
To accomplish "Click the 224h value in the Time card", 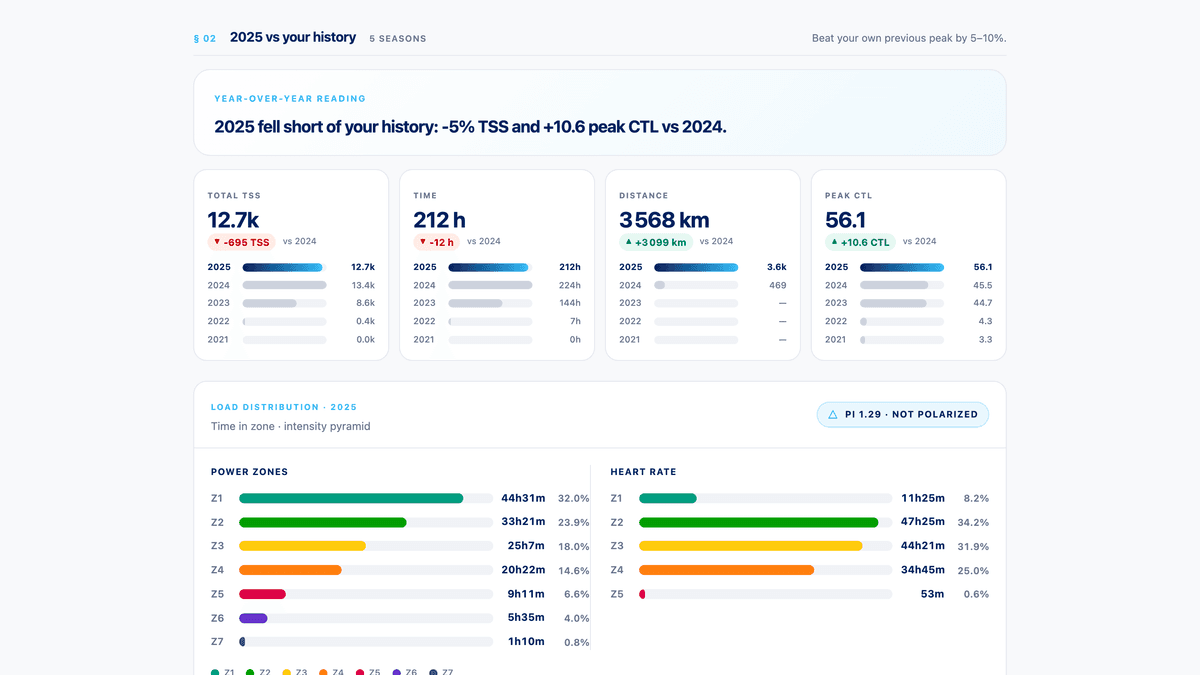I will point(570,285).
